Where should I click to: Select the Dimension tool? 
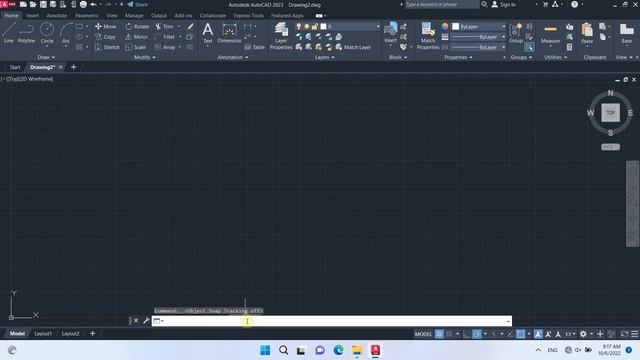[229, 33]
